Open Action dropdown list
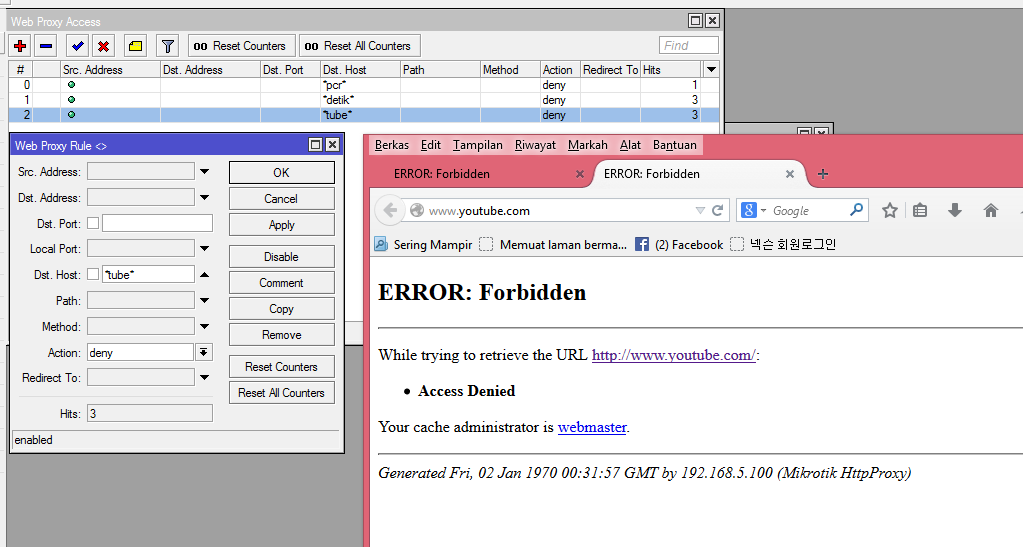The height and width of the screenshot is (547, 1023). click(x=204, y=352)
